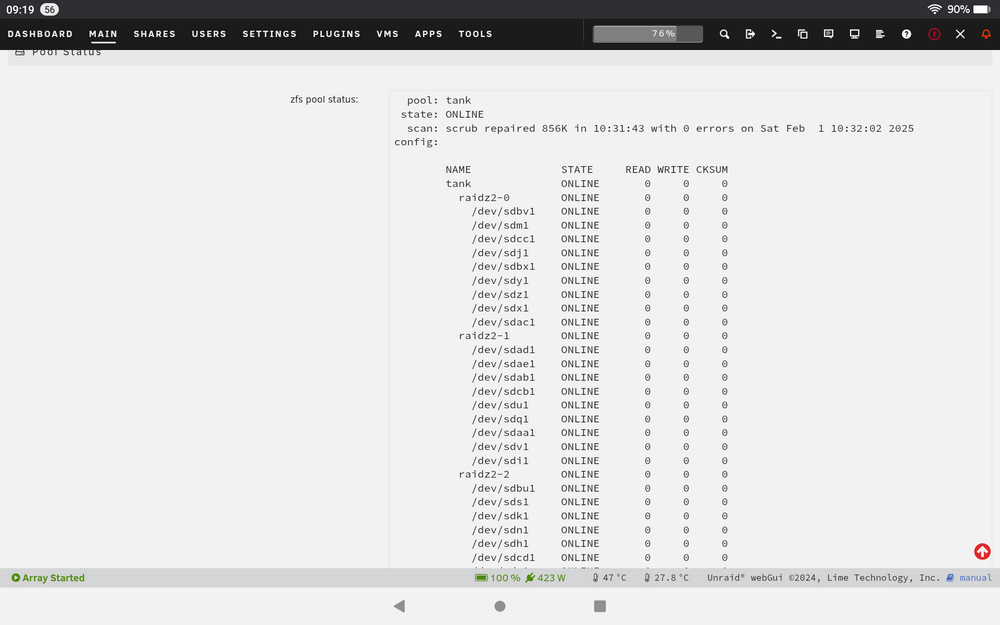
Task: Click the /dev/sdcb1 device entry
Action: 503,392
